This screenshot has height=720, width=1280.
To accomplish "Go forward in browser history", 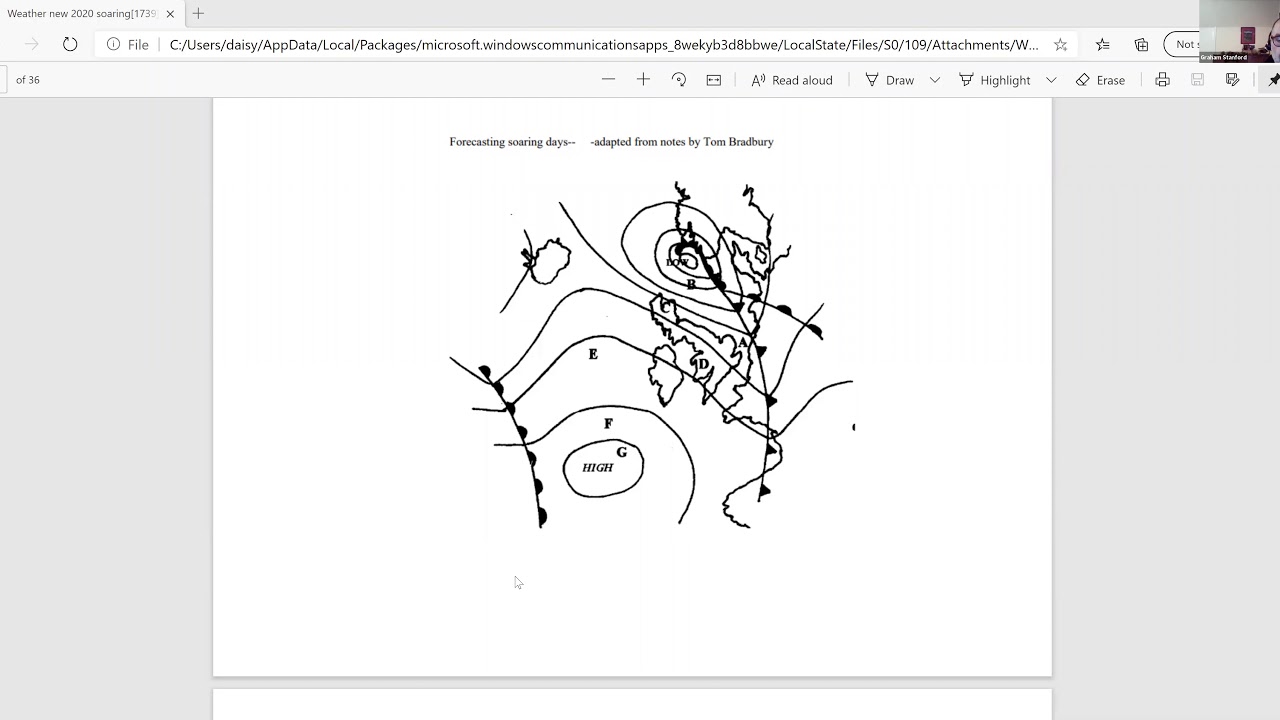I will [32, 44].
